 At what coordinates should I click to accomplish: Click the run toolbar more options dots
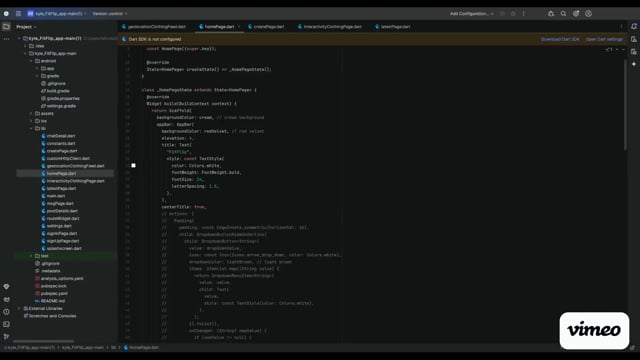pos(524,13)
